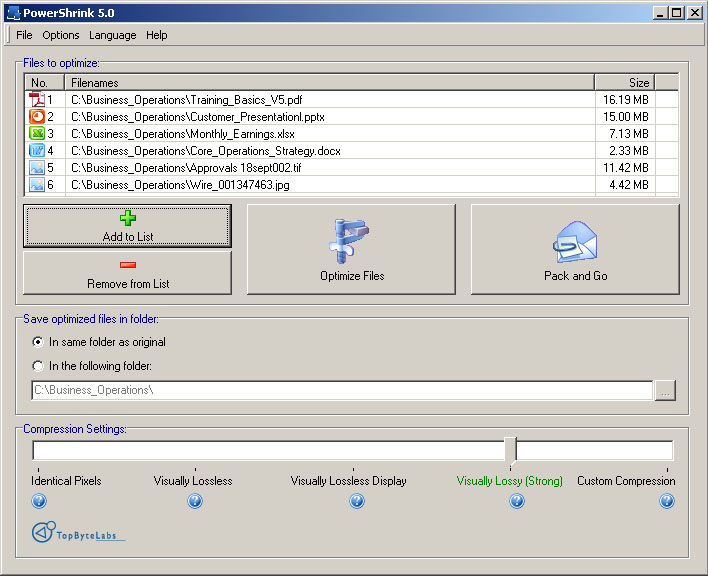This screenshot has width=708, height=576.
Task: Click the Excel icon beside Monthly_Earnings.xlsx
Action: coord(37,134)
